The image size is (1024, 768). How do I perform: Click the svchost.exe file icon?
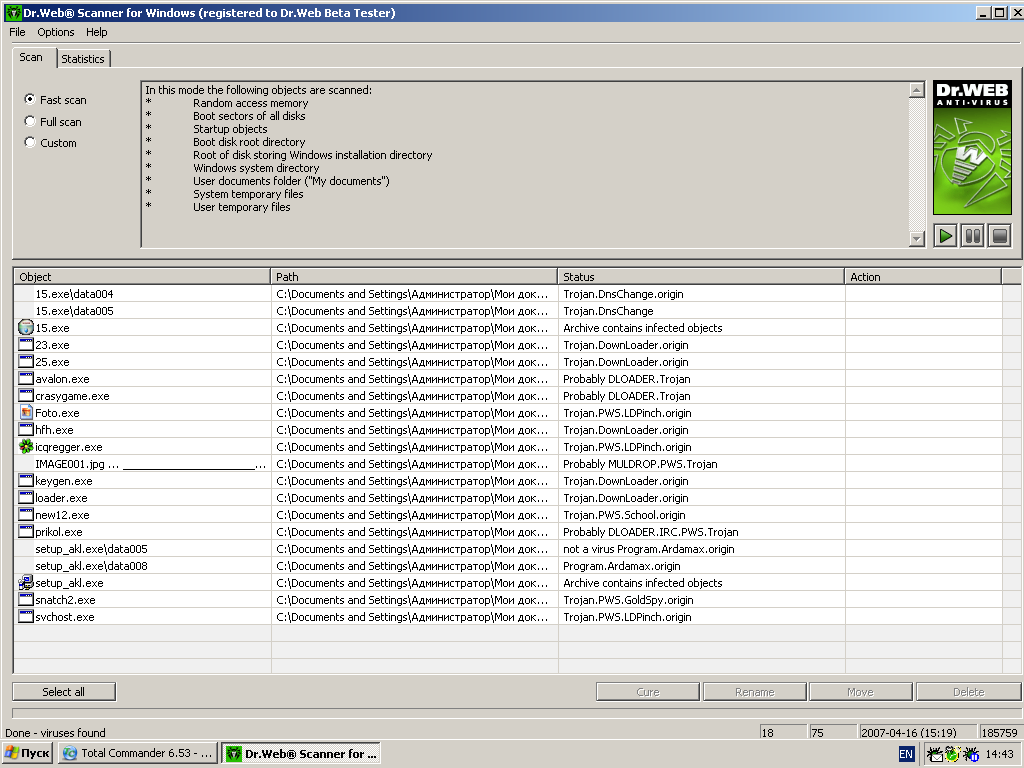click(x=25, y=616)
